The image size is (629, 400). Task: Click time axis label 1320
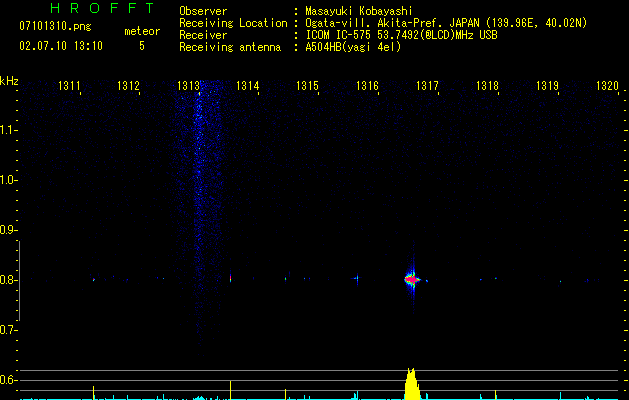point(607,86)
